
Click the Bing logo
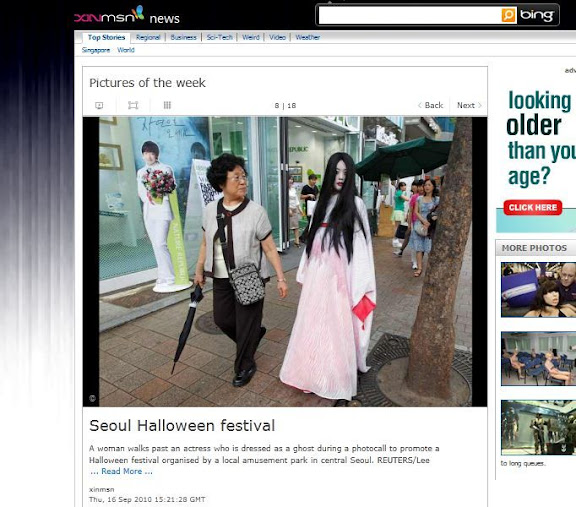pyautogui.click(x=537, y=15)
